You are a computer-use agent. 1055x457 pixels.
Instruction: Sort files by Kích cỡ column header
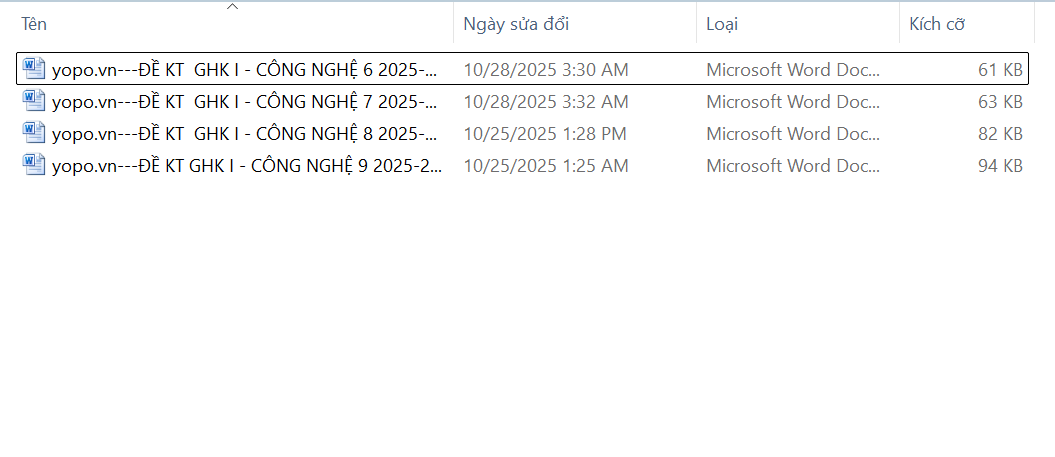point(937,24)
